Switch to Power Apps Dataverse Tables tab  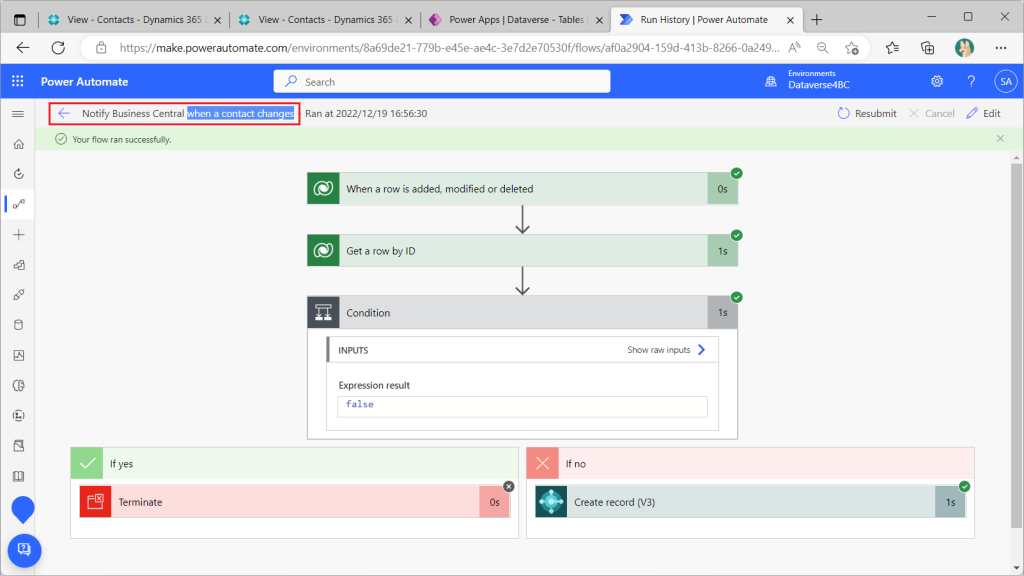(516, 20)
